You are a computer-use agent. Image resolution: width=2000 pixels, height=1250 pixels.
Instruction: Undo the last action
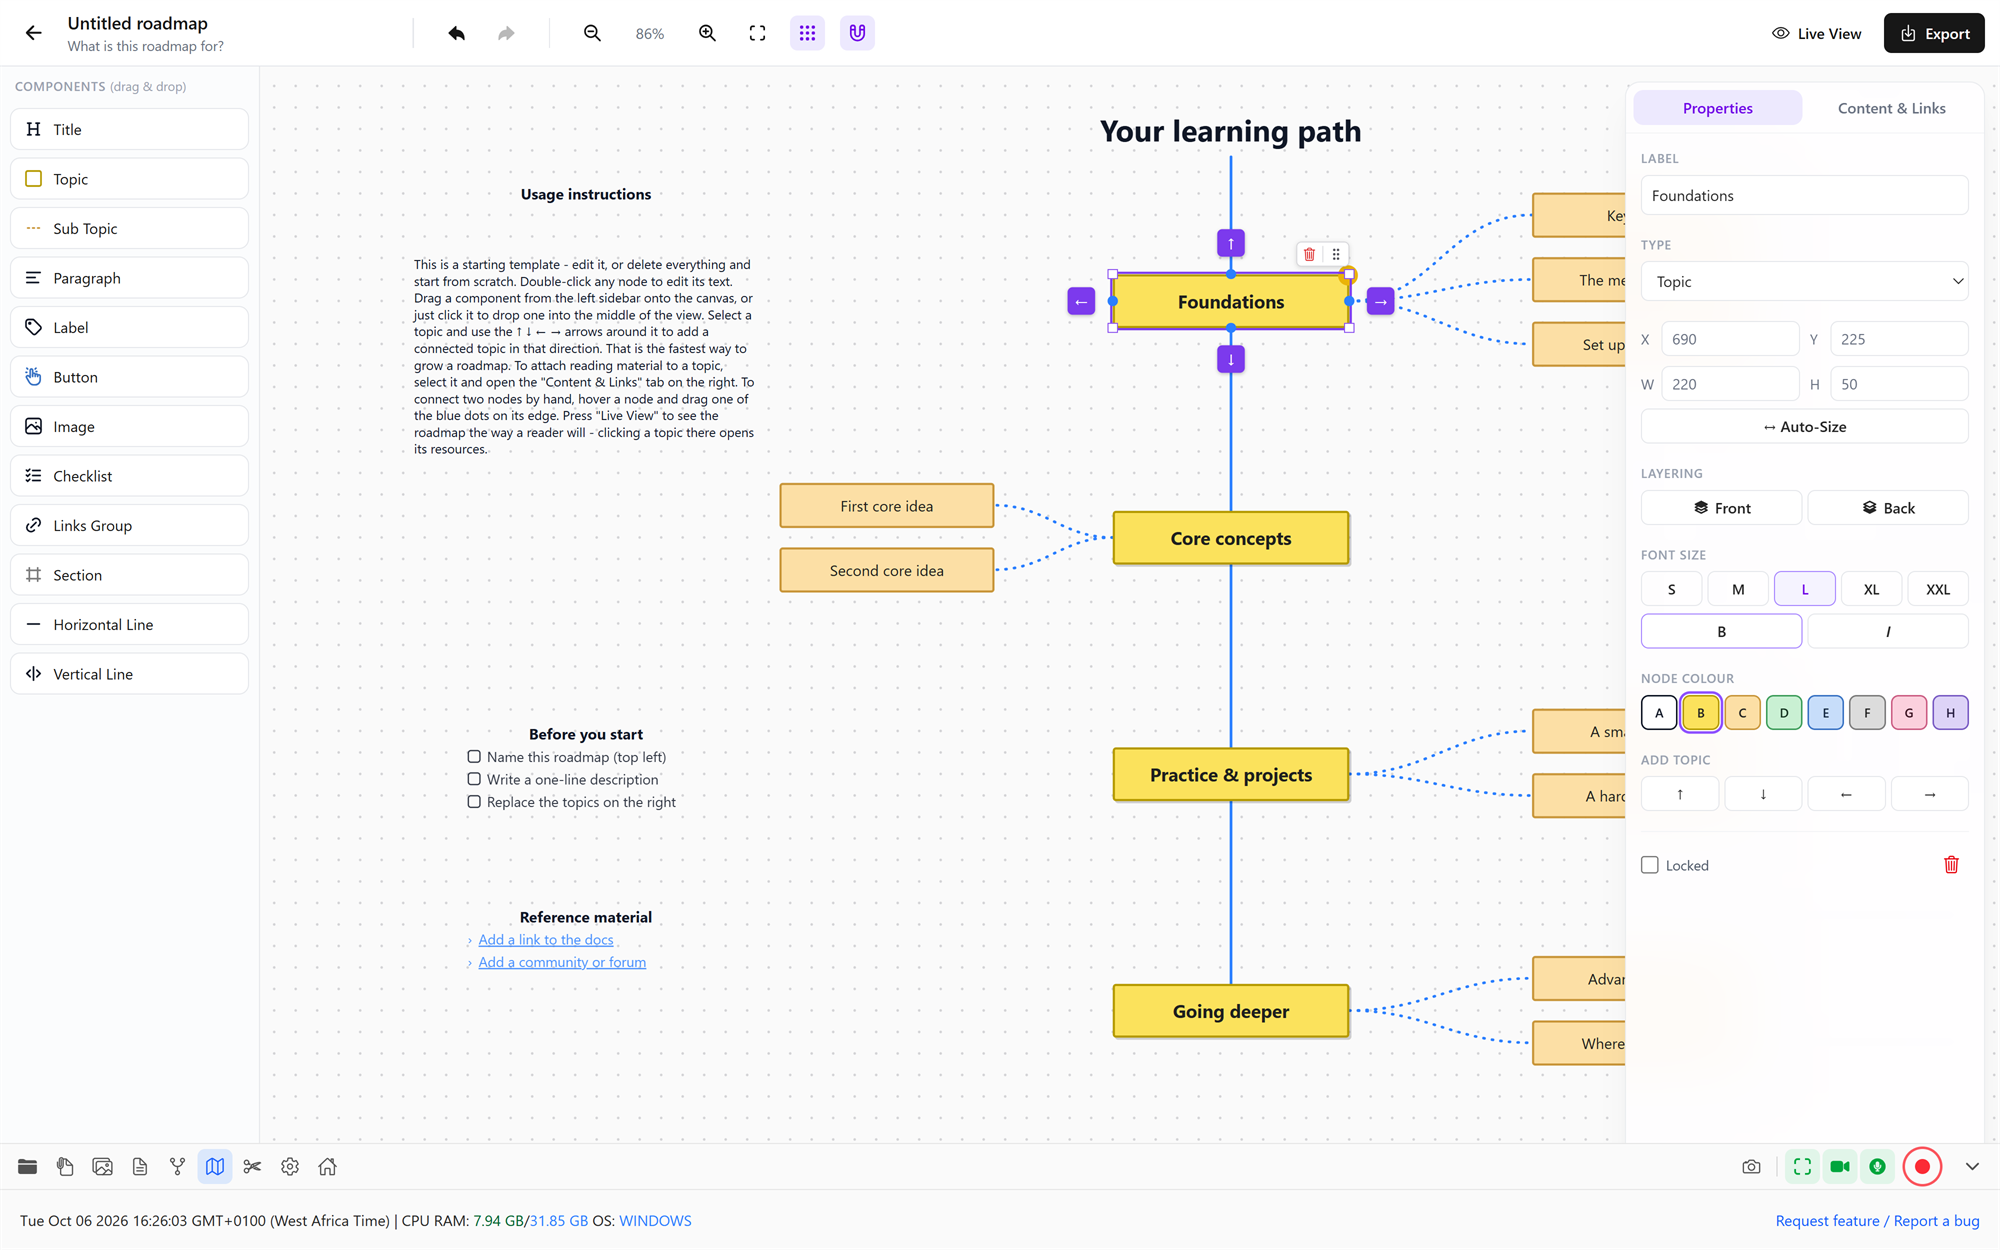(457, 33)
